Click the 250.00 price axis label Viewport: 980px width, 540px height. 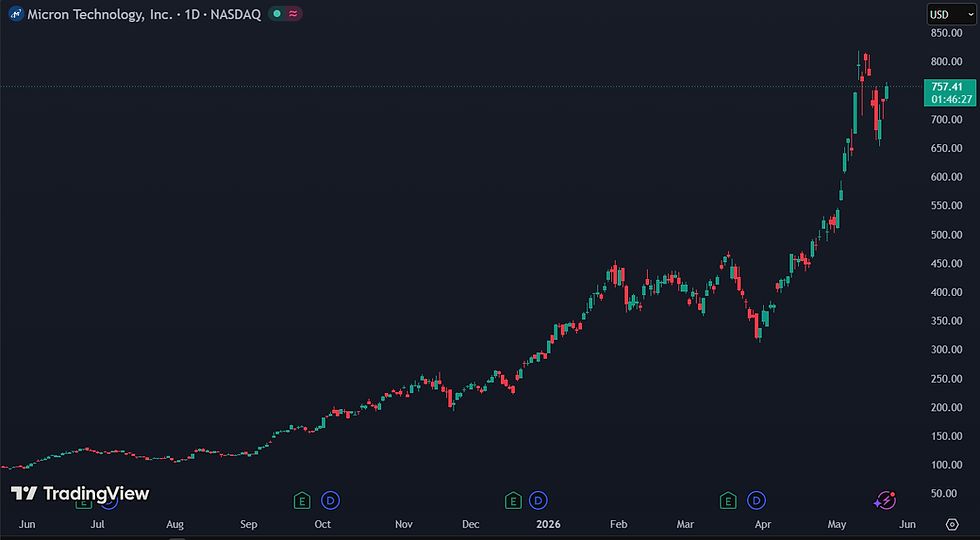pos(946,379)
